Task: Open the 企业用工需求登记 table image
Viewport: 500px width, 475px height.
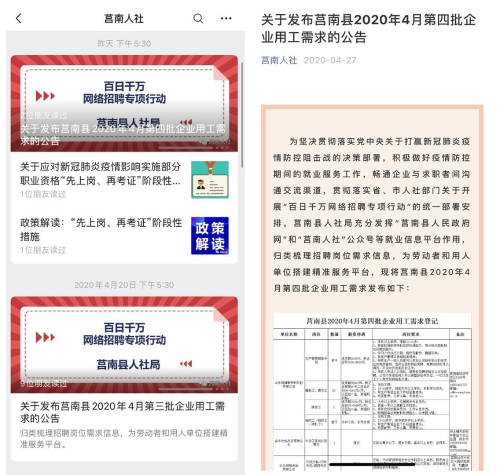Action: coord(372,392)
